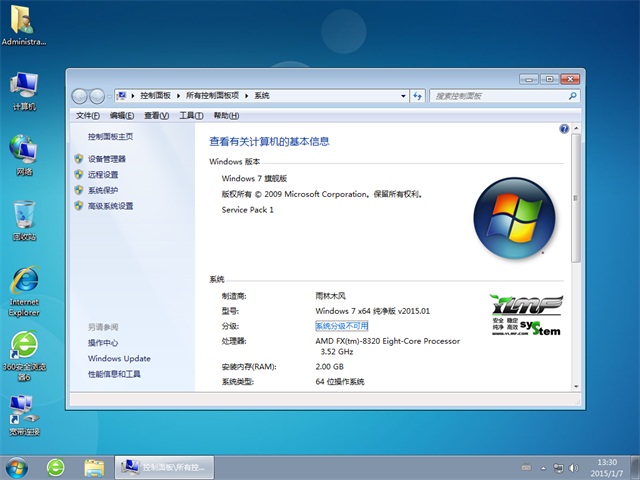Launch 360 browser from the taskbar

[x=56, y=467]
